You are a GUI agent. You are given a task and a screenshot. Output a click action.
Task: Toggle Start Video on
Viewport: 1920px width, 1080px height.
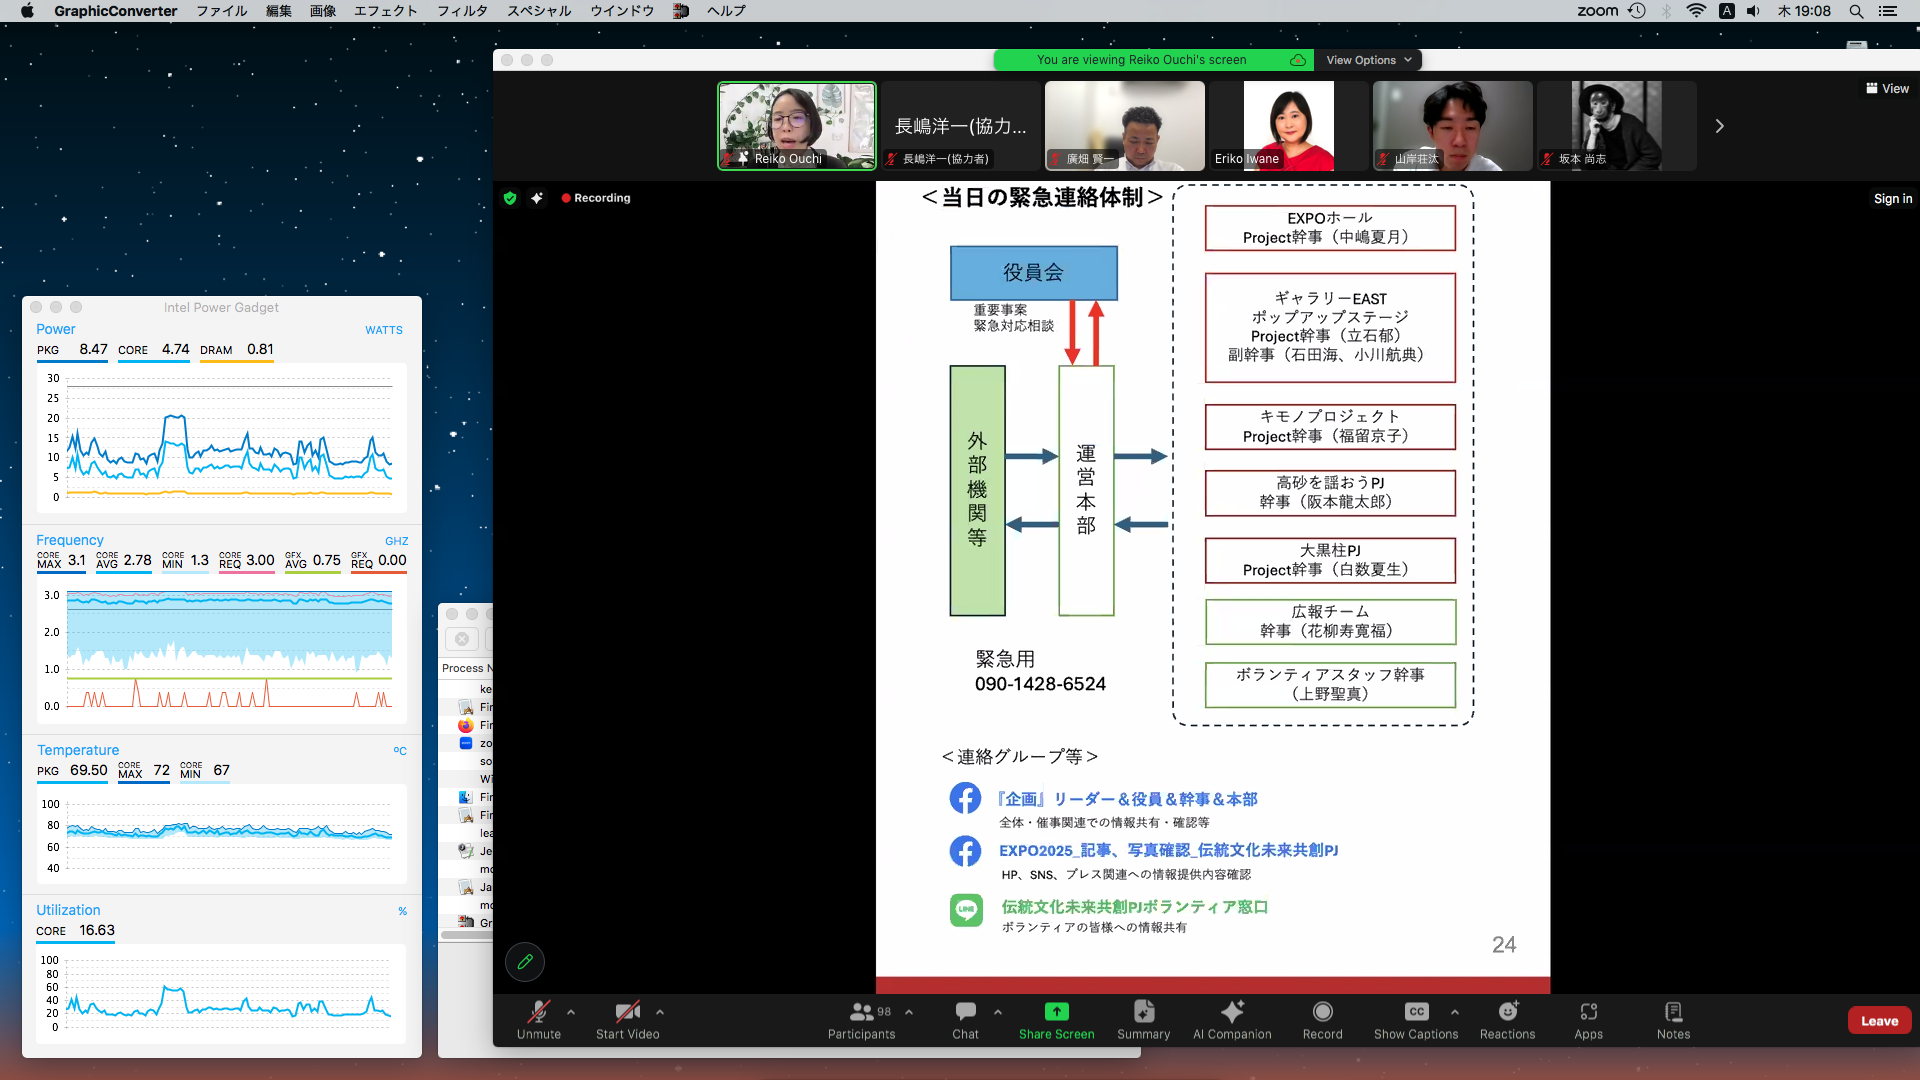pyautogui.click(x=627, y=1012)
